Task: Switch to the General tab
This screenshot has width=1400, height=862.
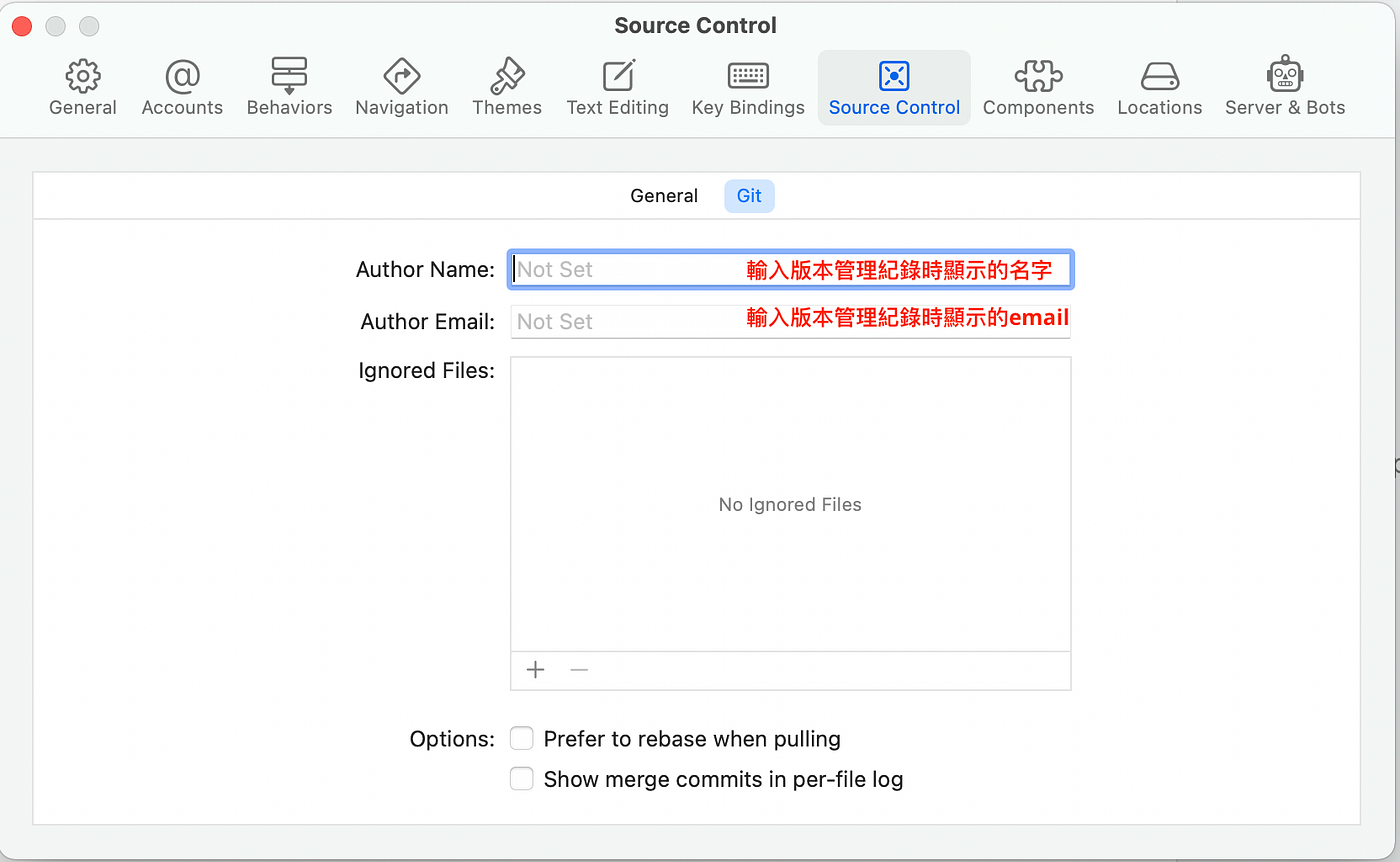Action: [663, 195]
